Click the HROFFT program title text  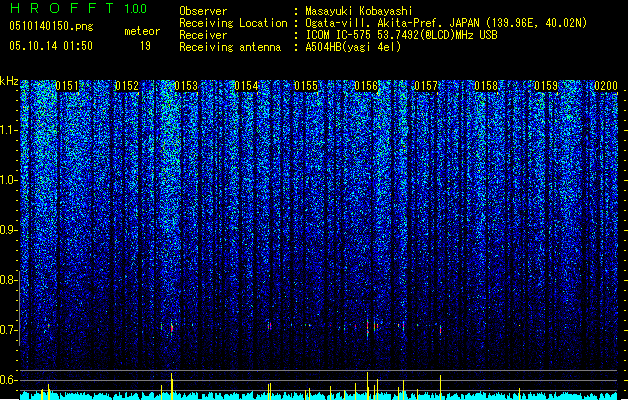tap(62, 8)
